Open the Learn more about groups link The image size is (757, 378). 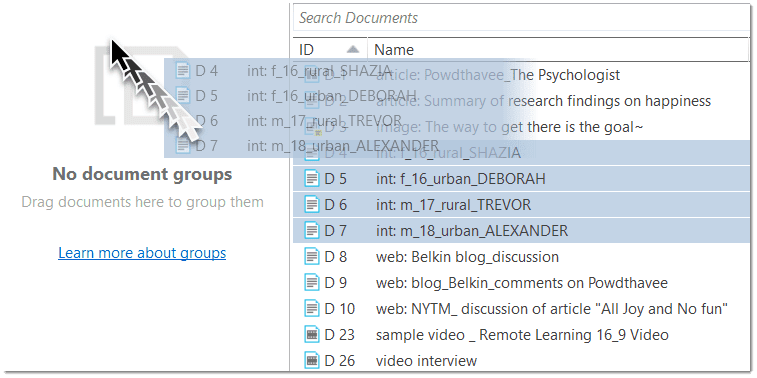[142, 253]
